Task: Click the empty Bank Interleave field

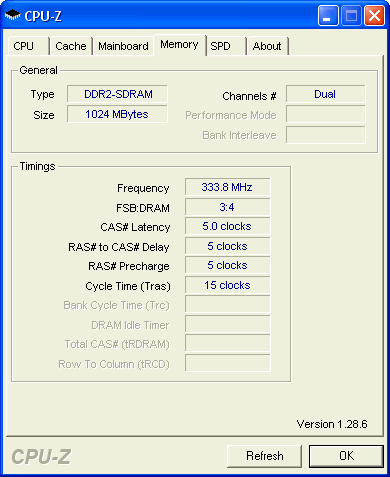Action: [326, 135]
